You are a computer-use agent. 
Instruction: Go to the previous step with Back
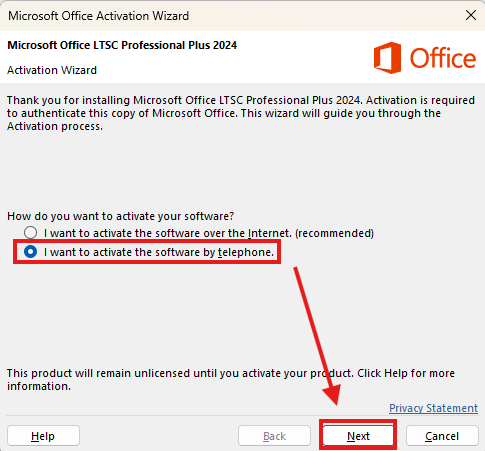[x=274, y=436]
